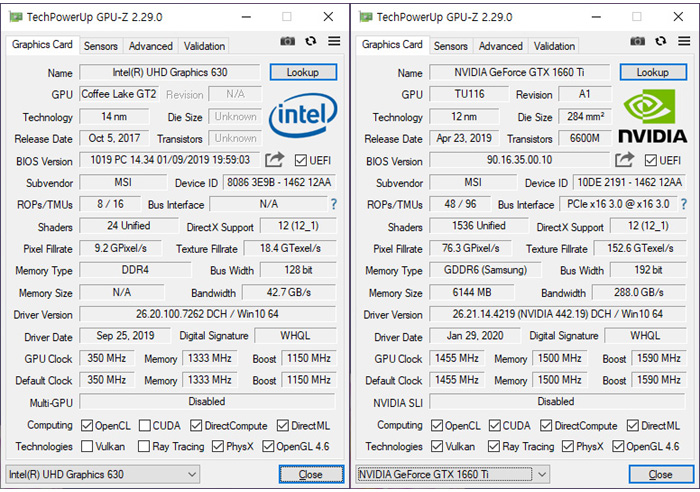The image size is (700, 492).
Task: Click Memory Type GDDR6 (Samsung) value
Action: (x=486, y=270)
